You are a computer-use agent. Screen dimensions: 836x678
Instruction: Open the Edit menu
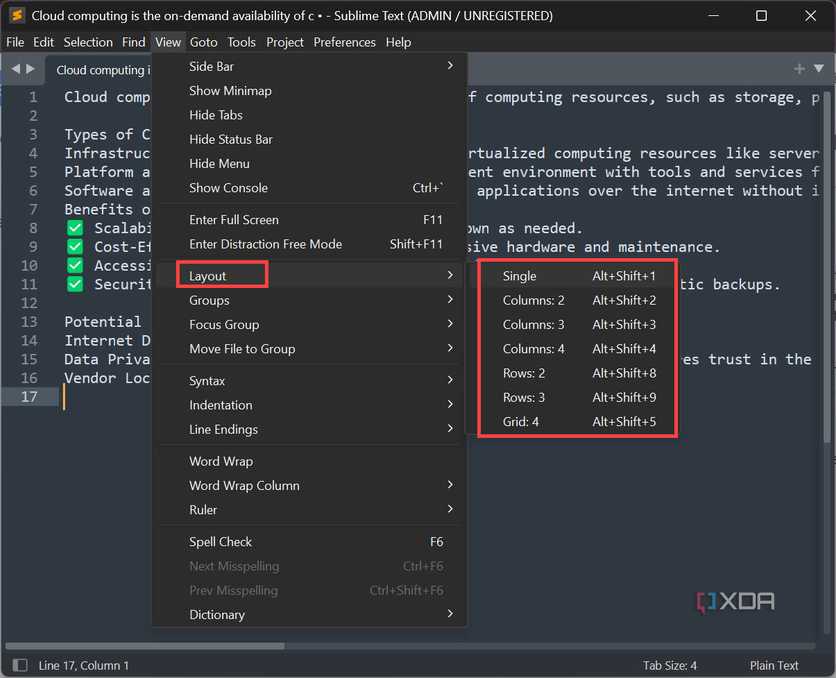click(43, 42)
